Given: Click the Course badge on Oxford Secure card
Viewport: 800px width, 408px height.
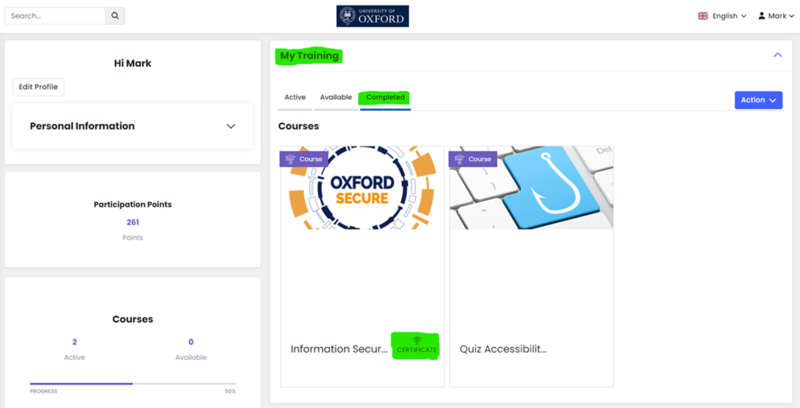Looking at the screenshot, I should tap(304, 159).
